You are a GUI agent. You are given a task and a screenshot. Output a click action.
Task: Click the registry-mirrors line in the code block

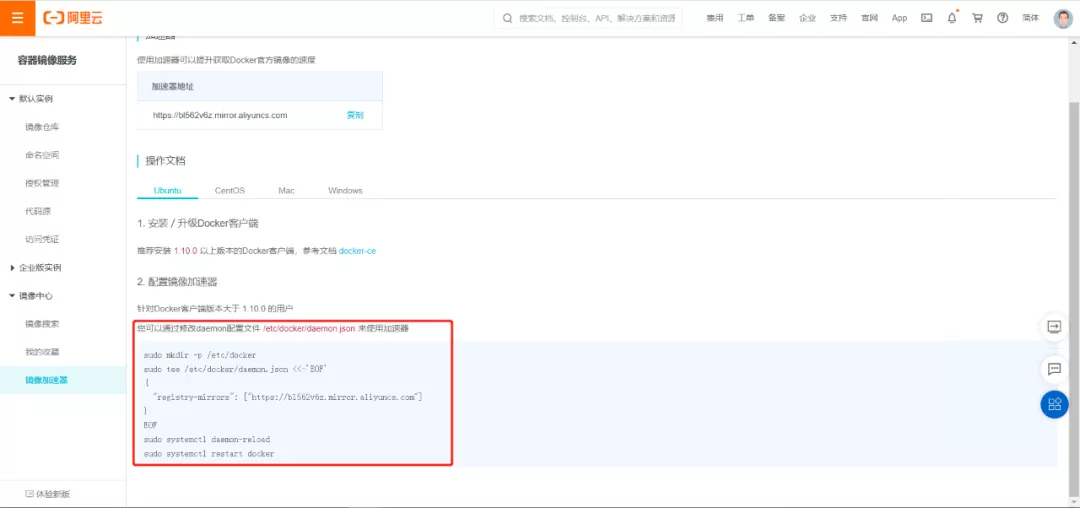(287, 397)
